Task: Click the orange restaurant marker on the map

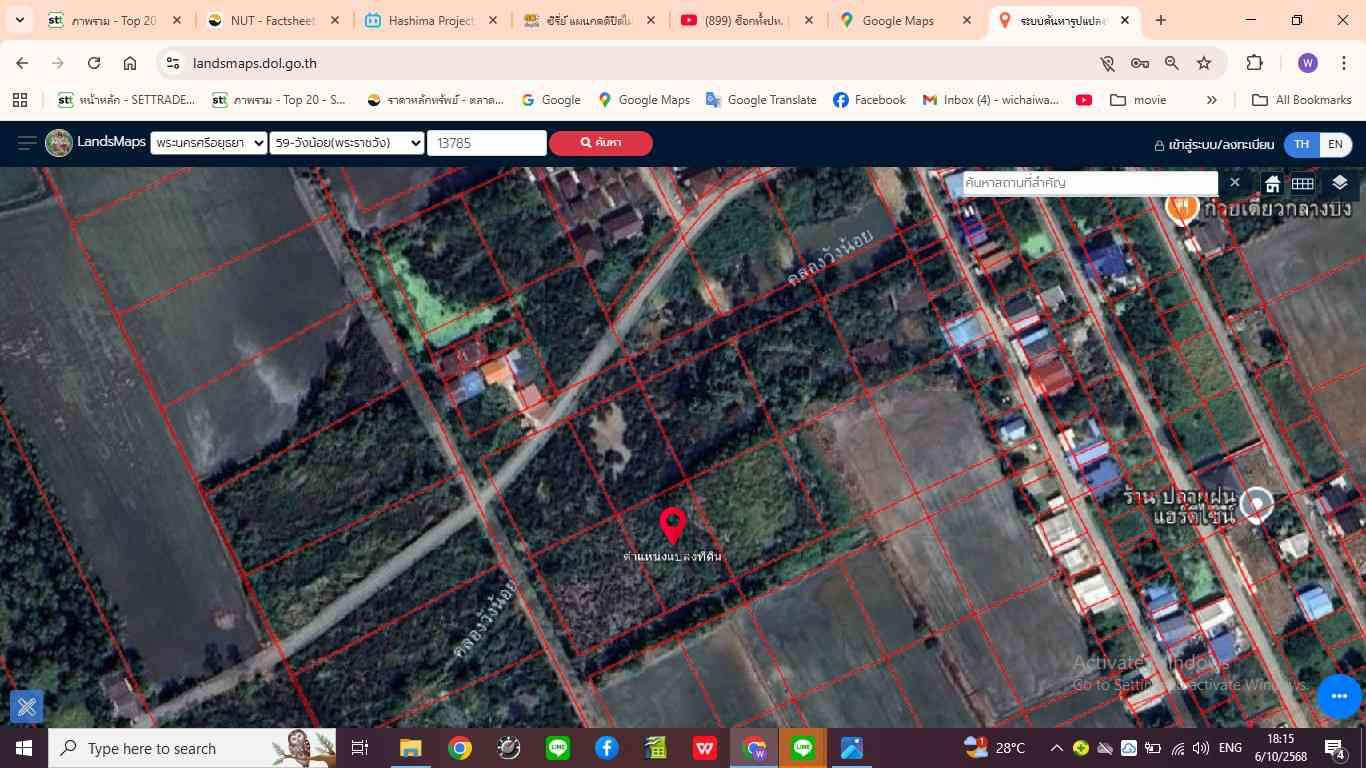Action: [x=1182, y=206]
